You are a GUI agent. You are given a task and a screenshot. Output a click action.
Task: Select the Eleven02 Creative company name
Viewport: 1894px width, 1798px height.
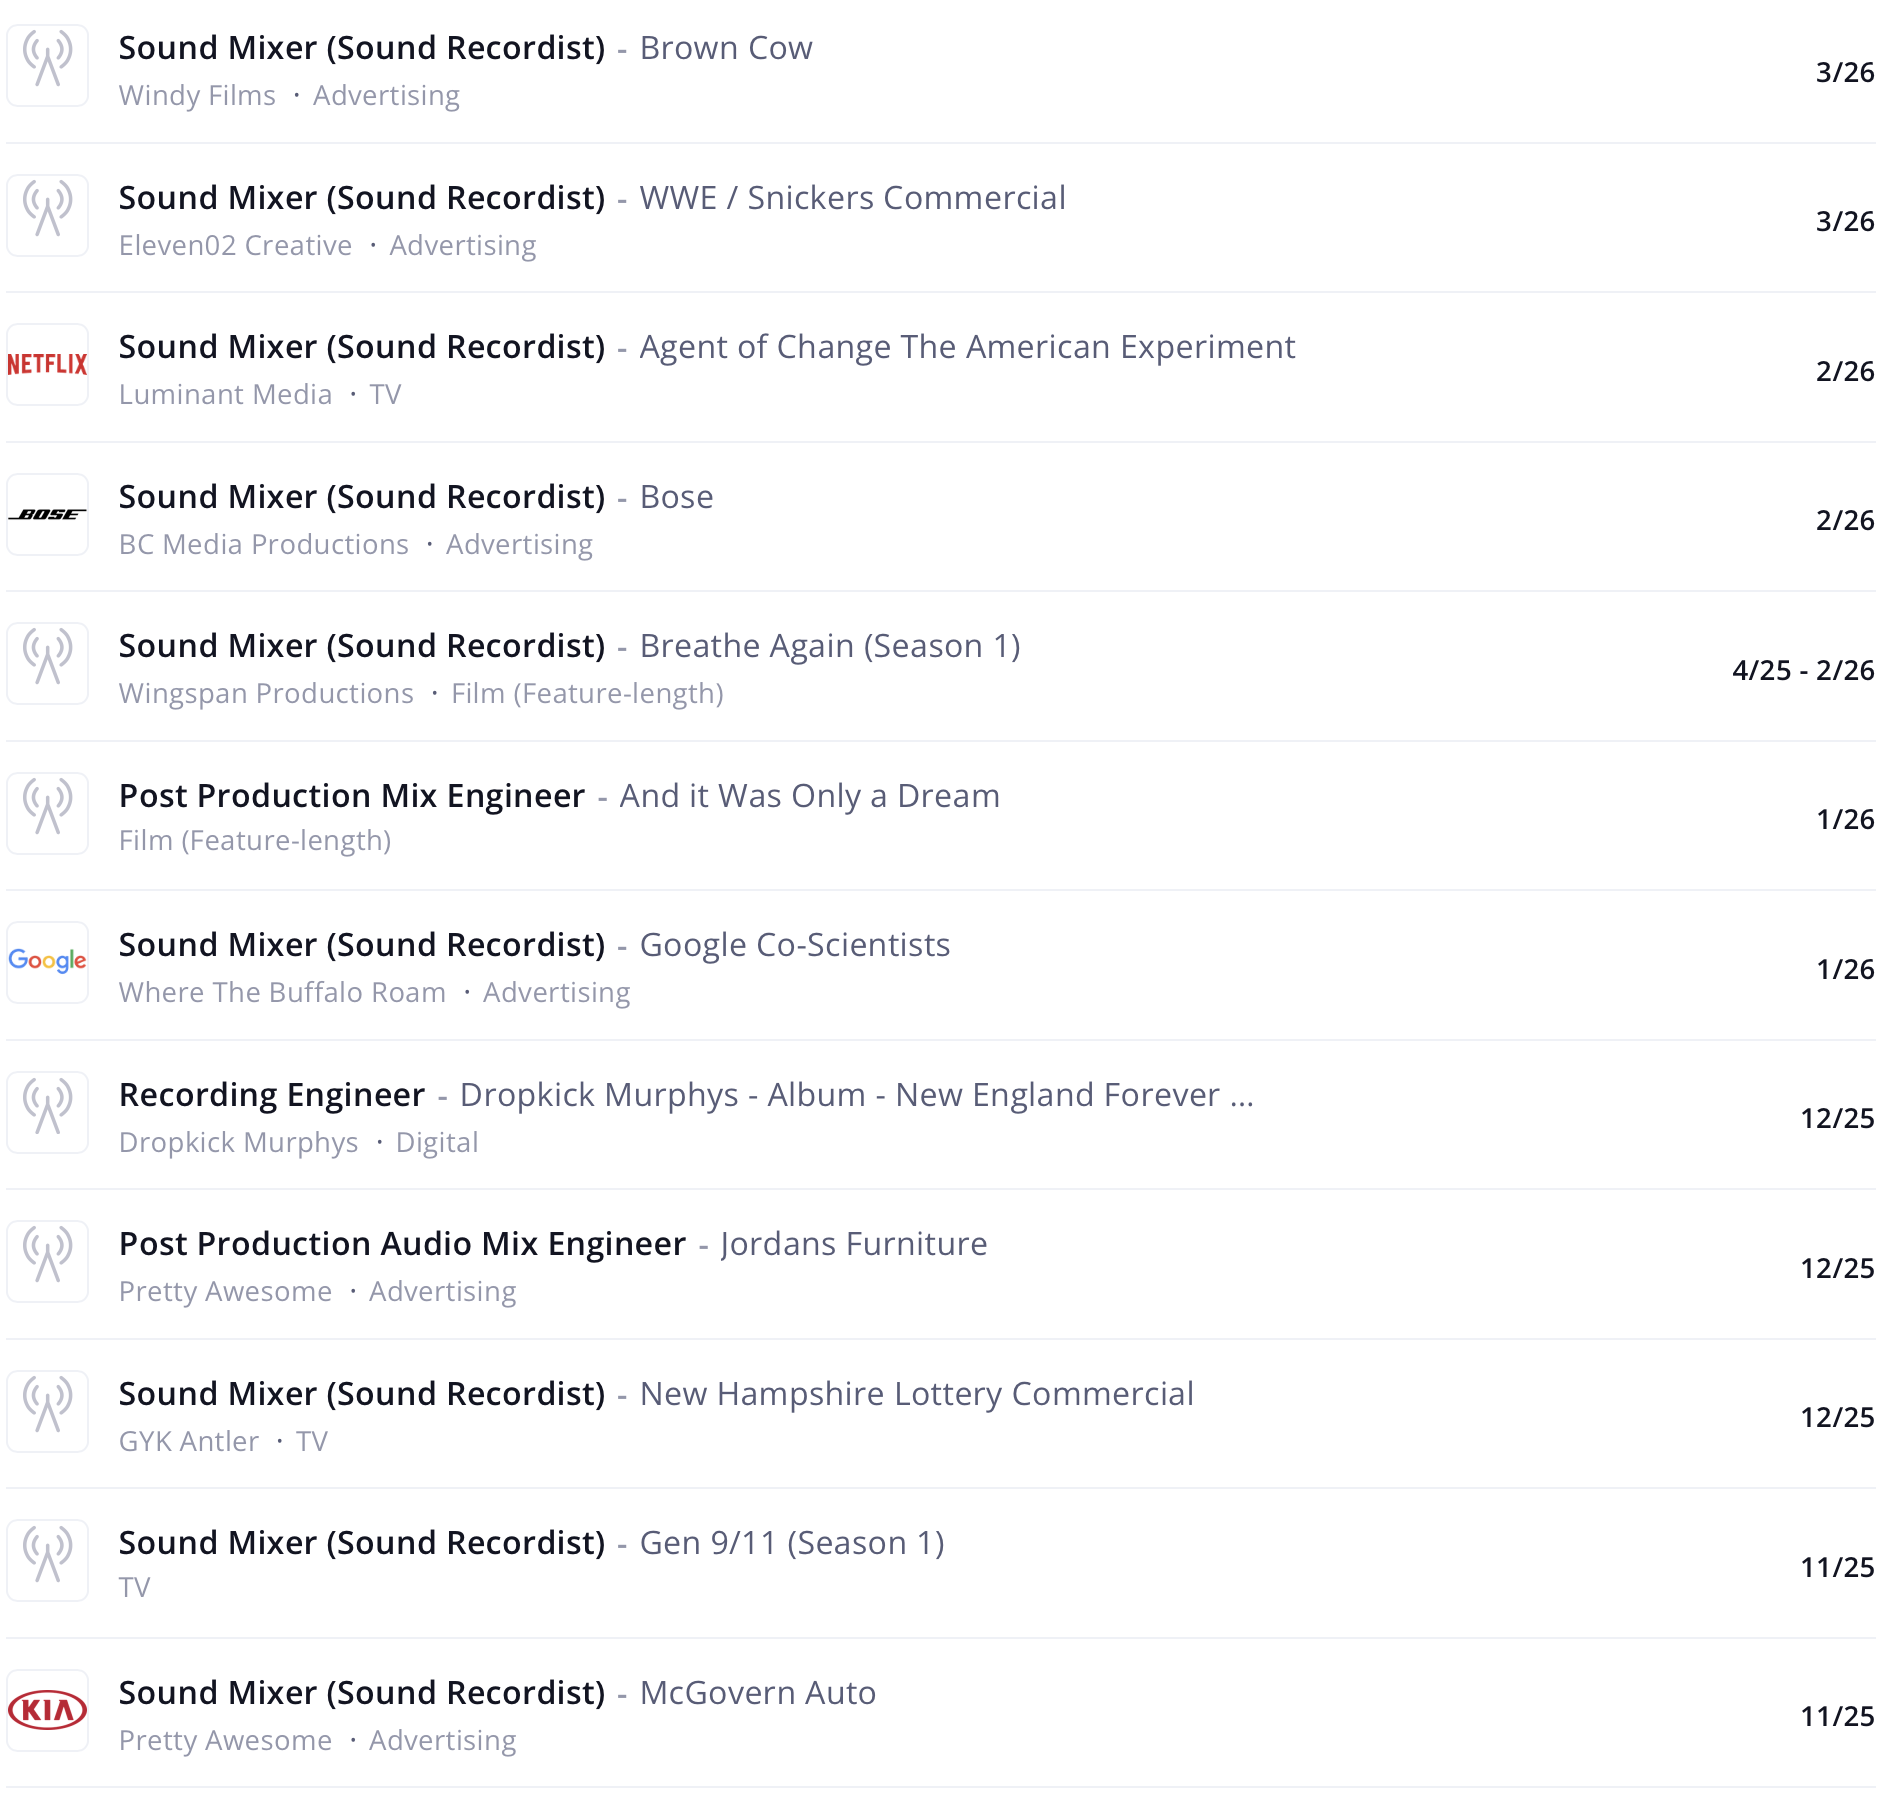pyautogui.click(x=235, y=246)
